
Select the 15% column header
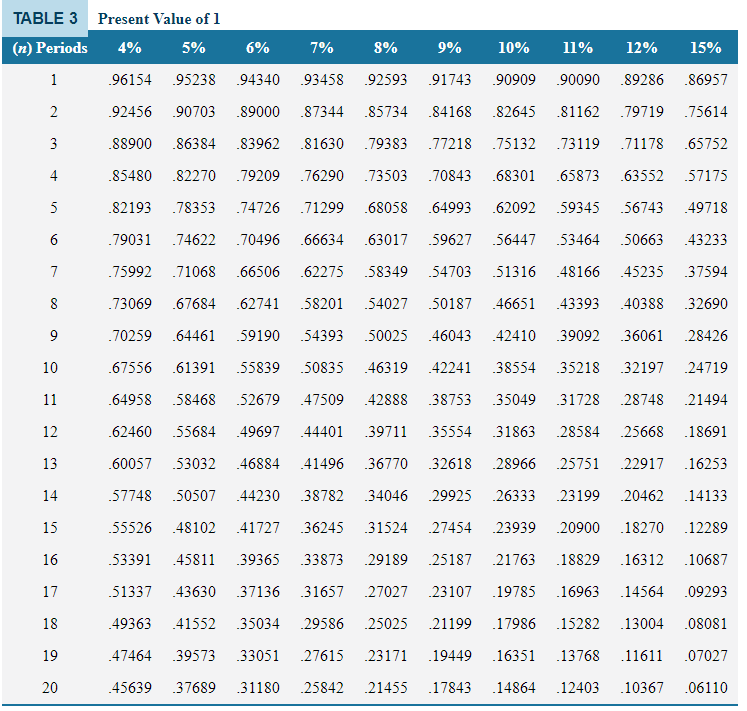pos(706,48)
